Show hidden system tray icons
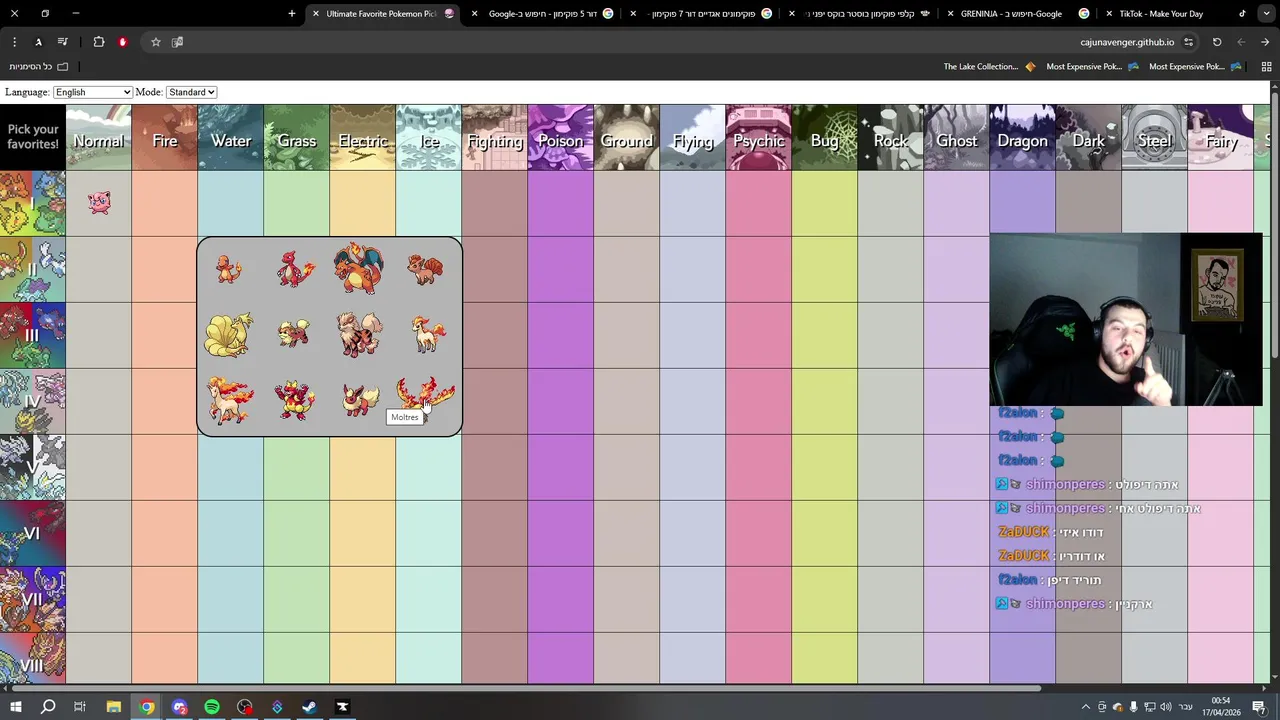This screenshot has width=1280, height=720. (x=1086, y=707)
